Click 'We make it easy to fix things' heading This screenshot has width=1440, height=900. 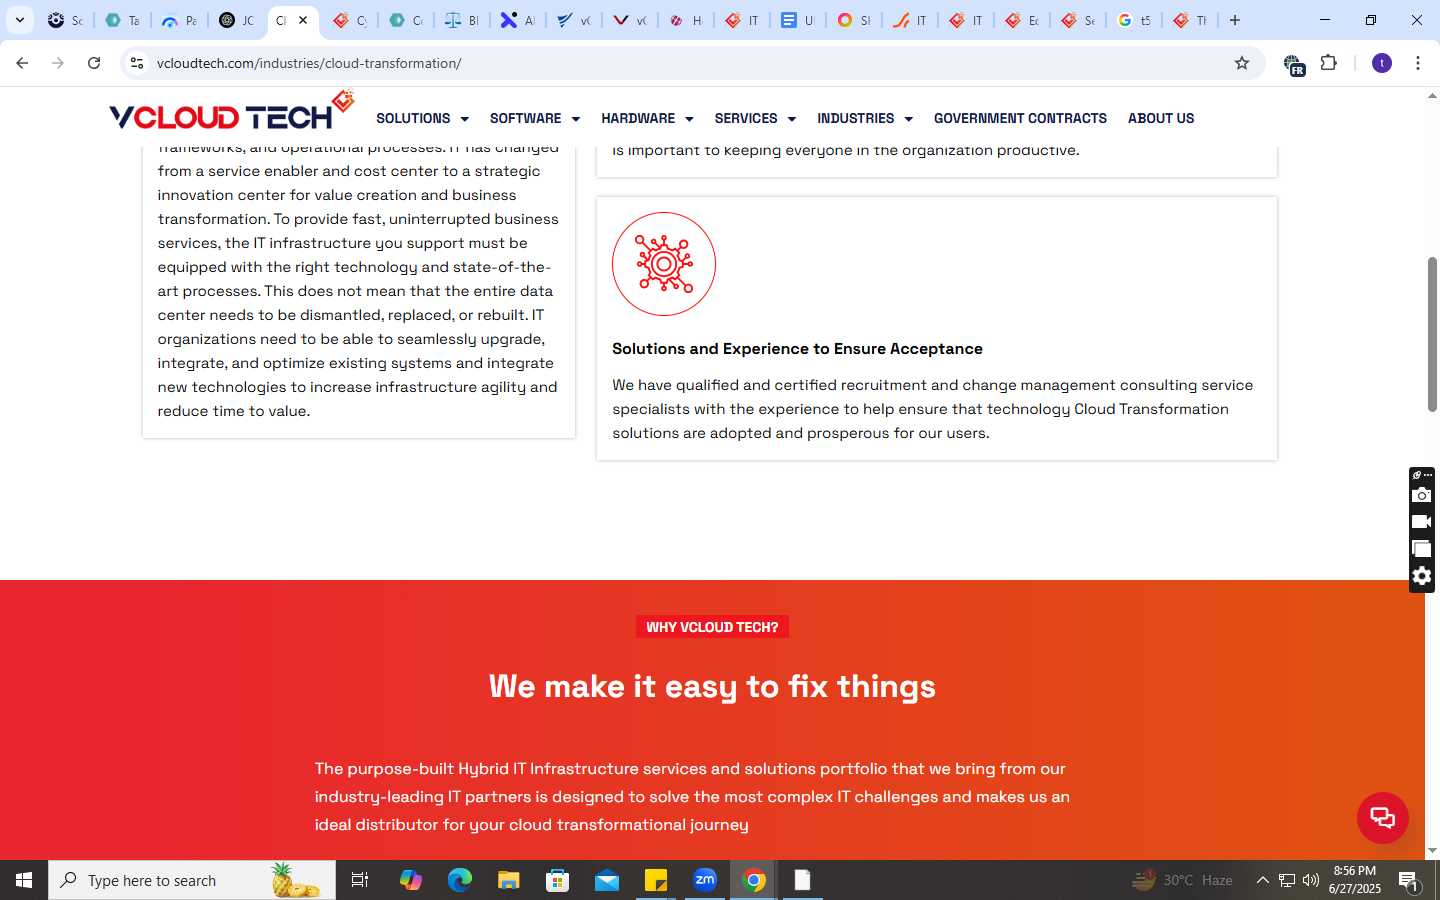coord(712,687)
